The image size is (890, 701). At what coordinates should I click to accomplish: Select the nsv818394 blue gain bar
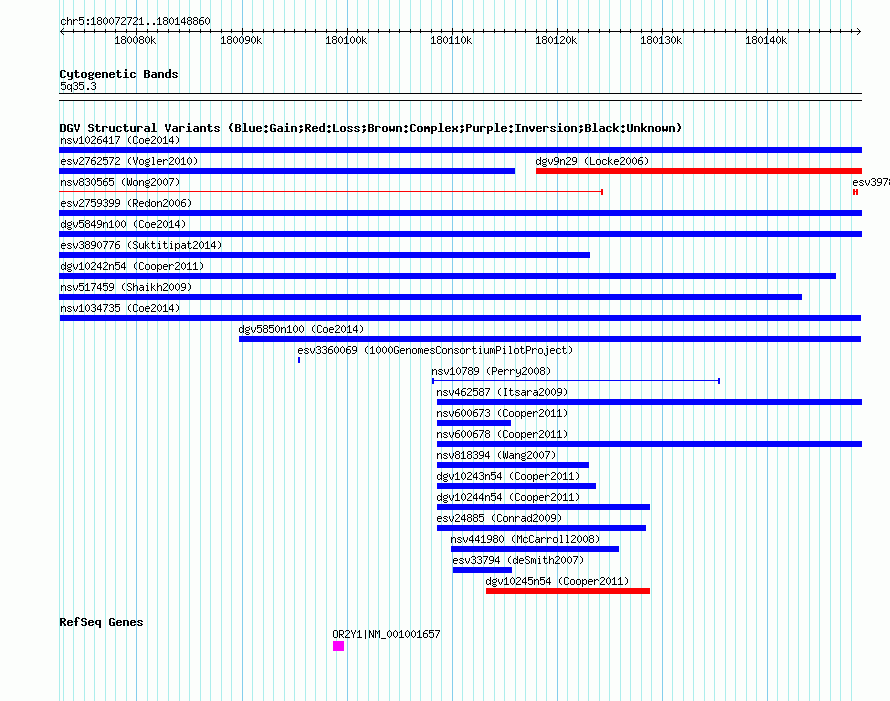point(513,465)
